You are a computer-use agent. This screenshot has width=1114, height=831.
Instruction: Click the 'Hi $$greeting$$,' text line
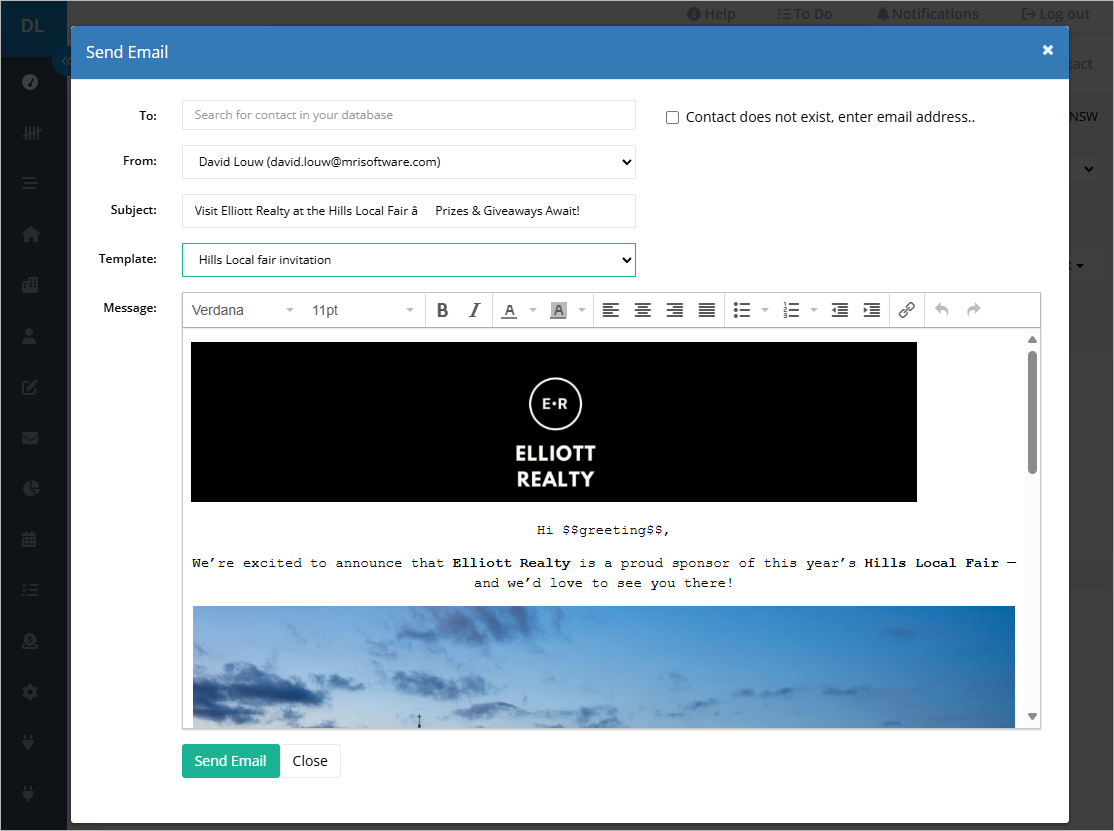[603, 530]
